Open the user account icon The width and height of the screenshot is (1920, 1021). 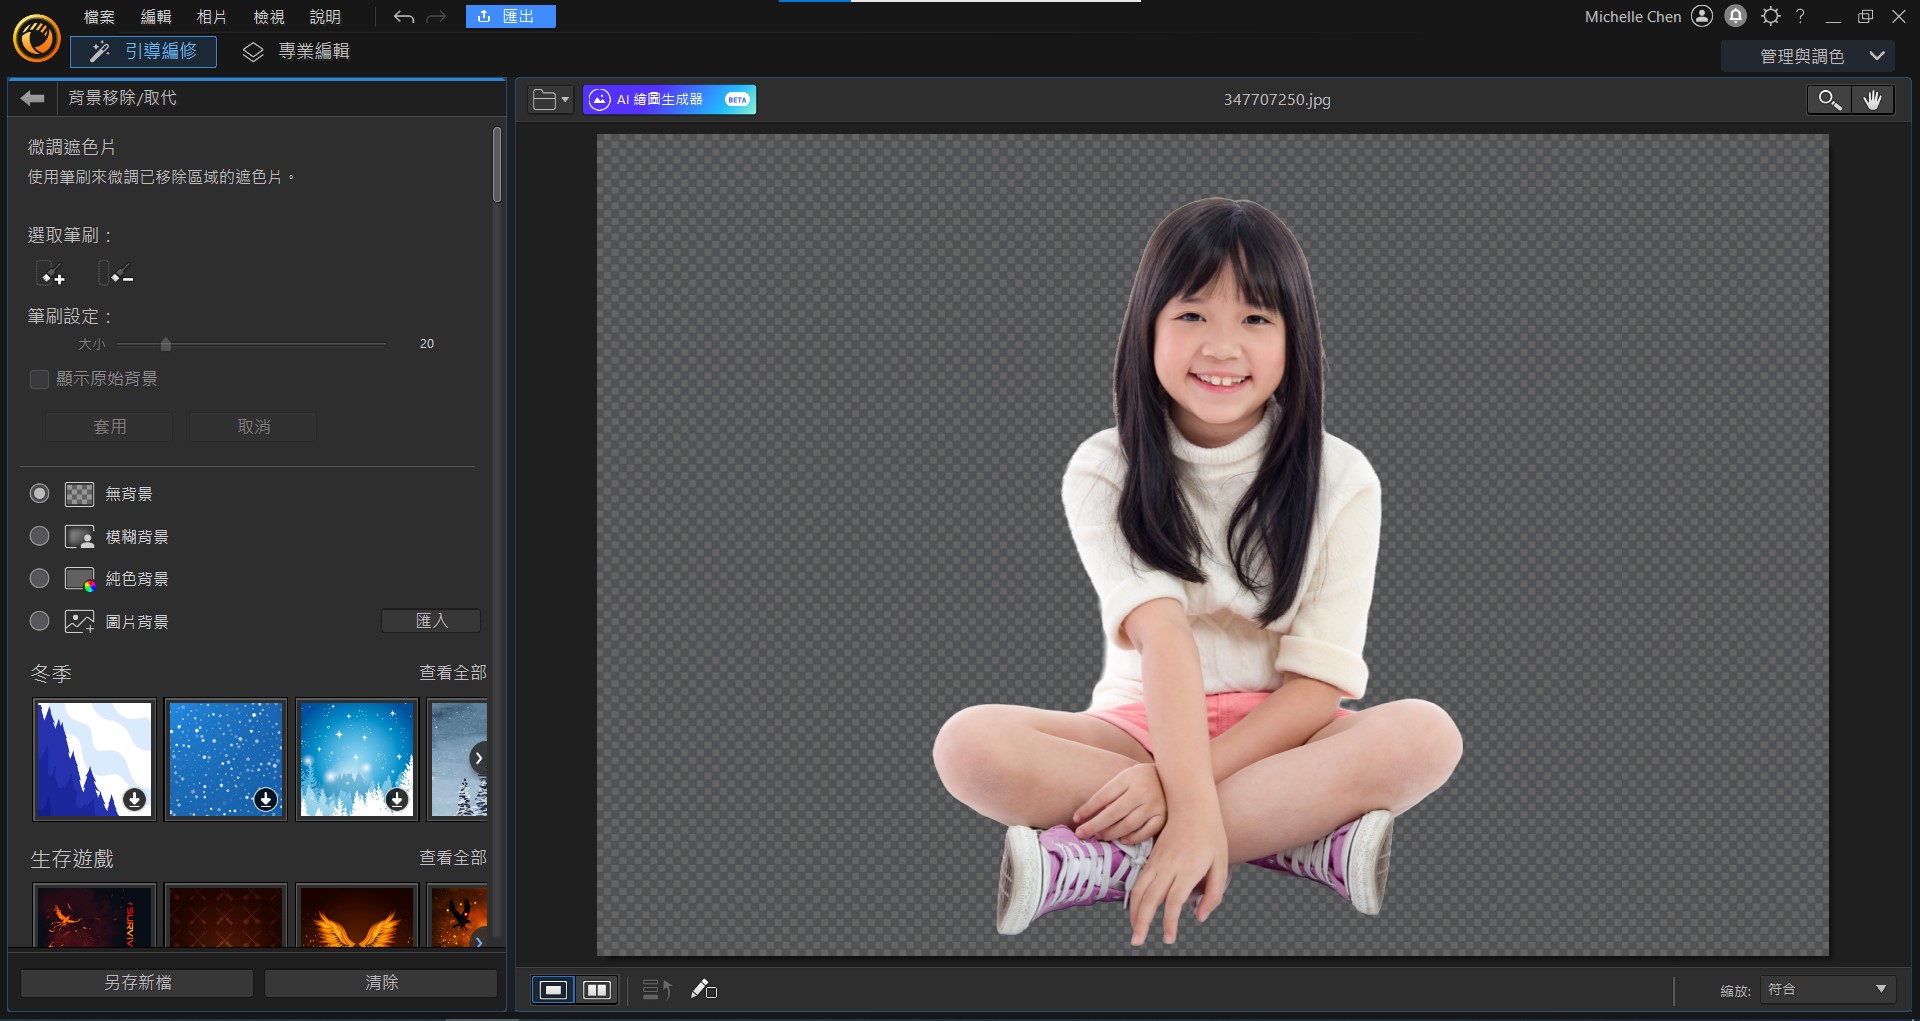1702,16
